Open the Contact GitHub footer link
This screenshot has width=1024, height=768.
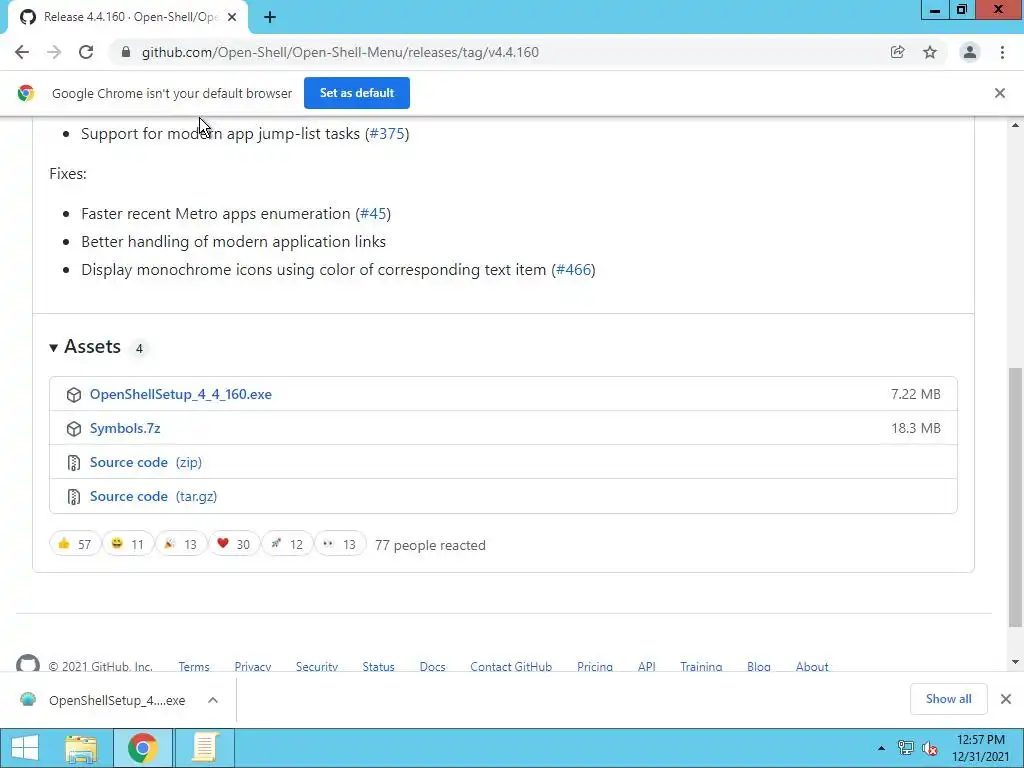(511, 667)
